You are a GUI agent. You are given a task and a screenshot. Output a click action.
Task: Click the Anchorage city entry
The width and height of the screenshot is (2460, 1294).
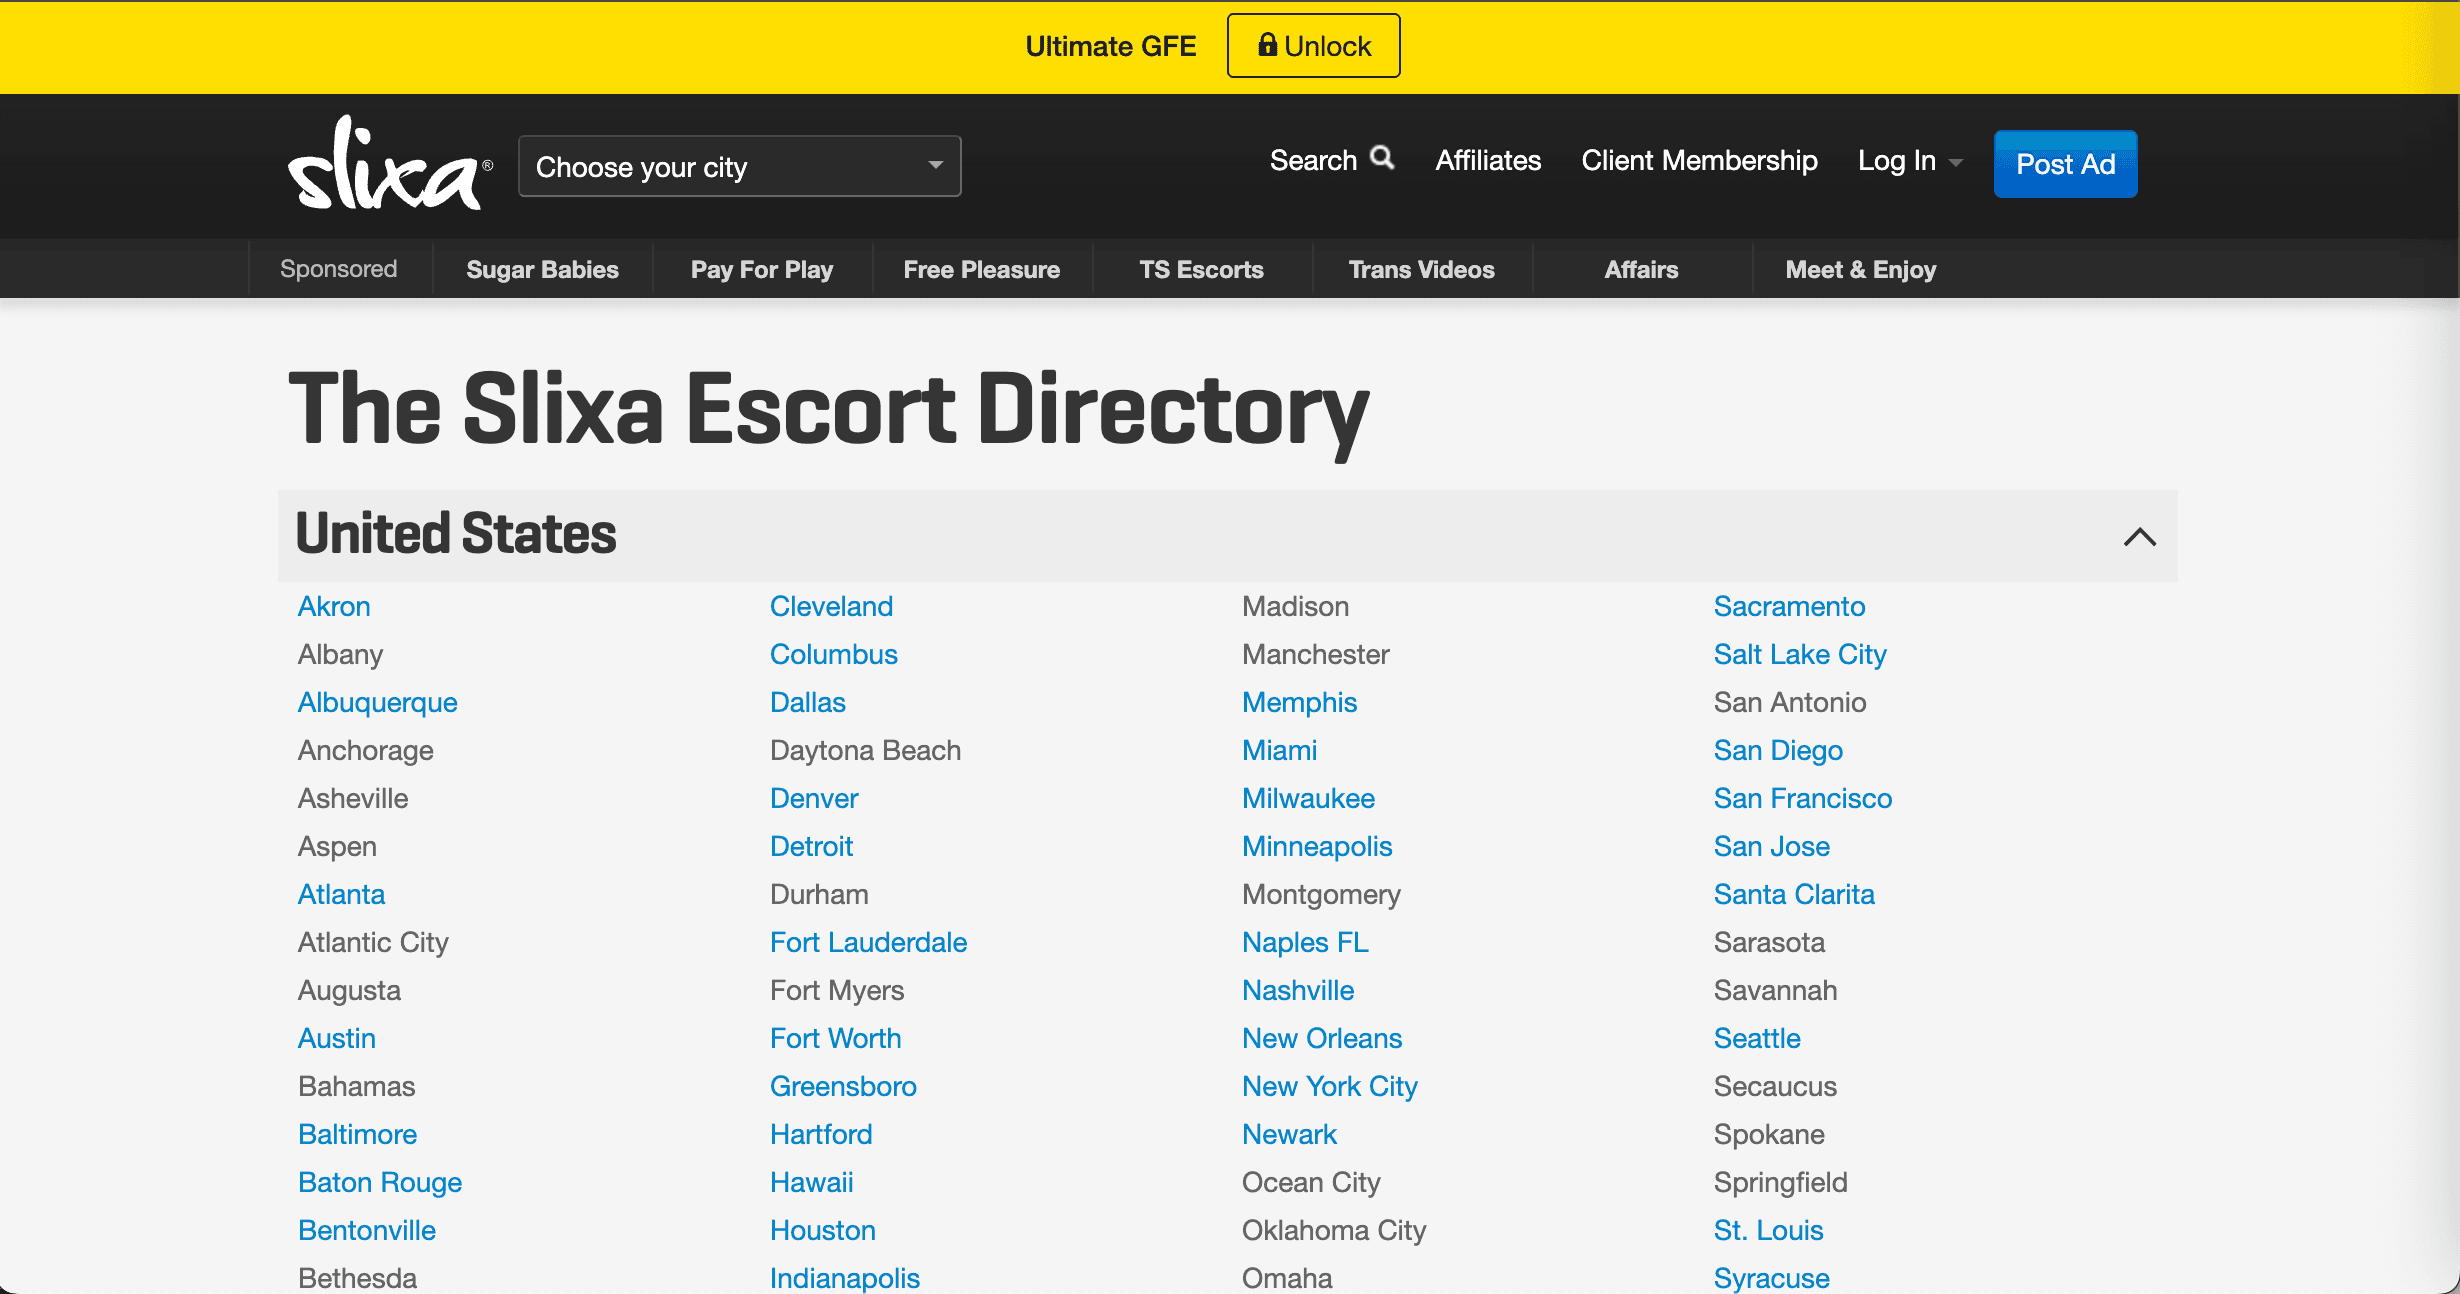click(x=366, y=750)
